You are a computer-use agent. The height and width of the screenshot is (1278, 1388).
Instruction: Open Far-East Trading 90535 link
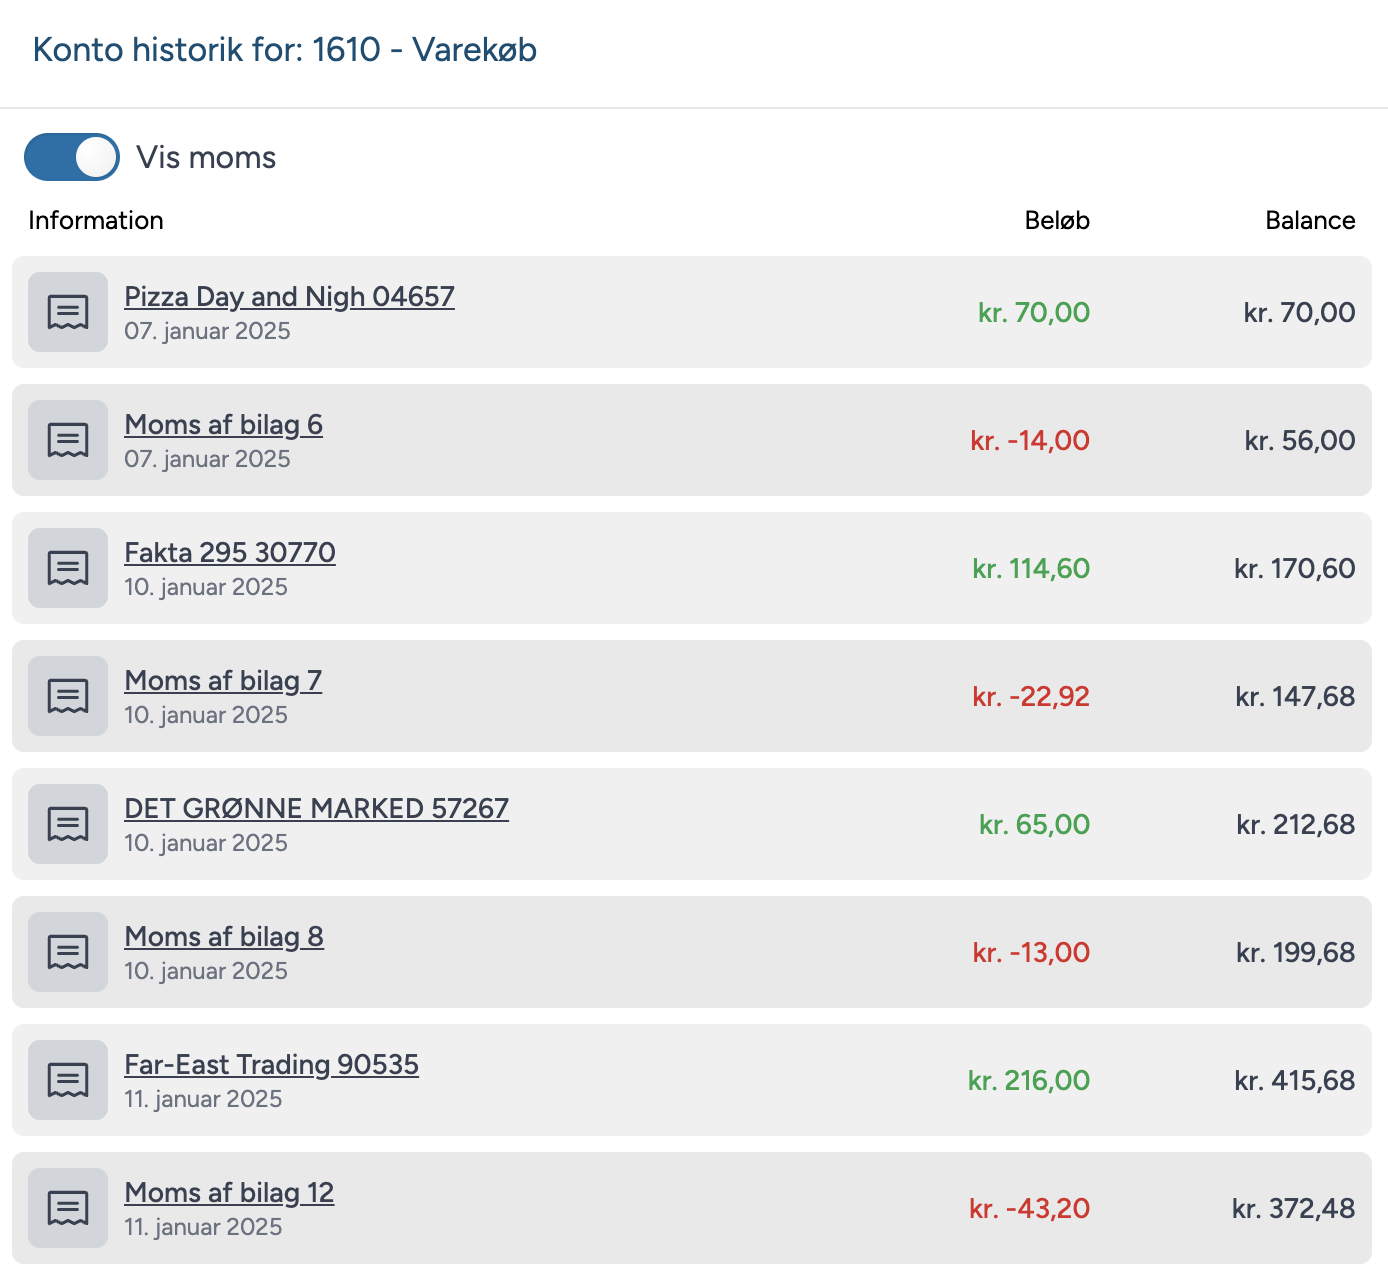(x=271, y=1065)
